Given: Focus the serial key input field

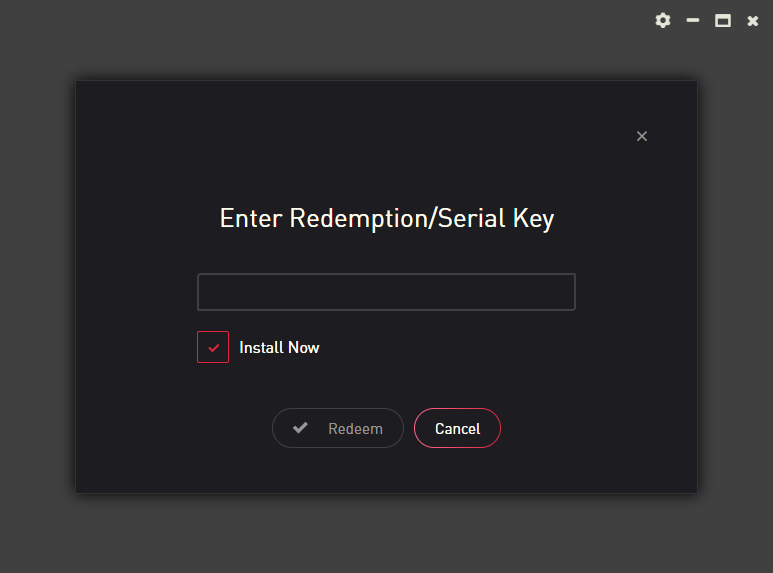Looking at the screenshot, I should 386,292.
